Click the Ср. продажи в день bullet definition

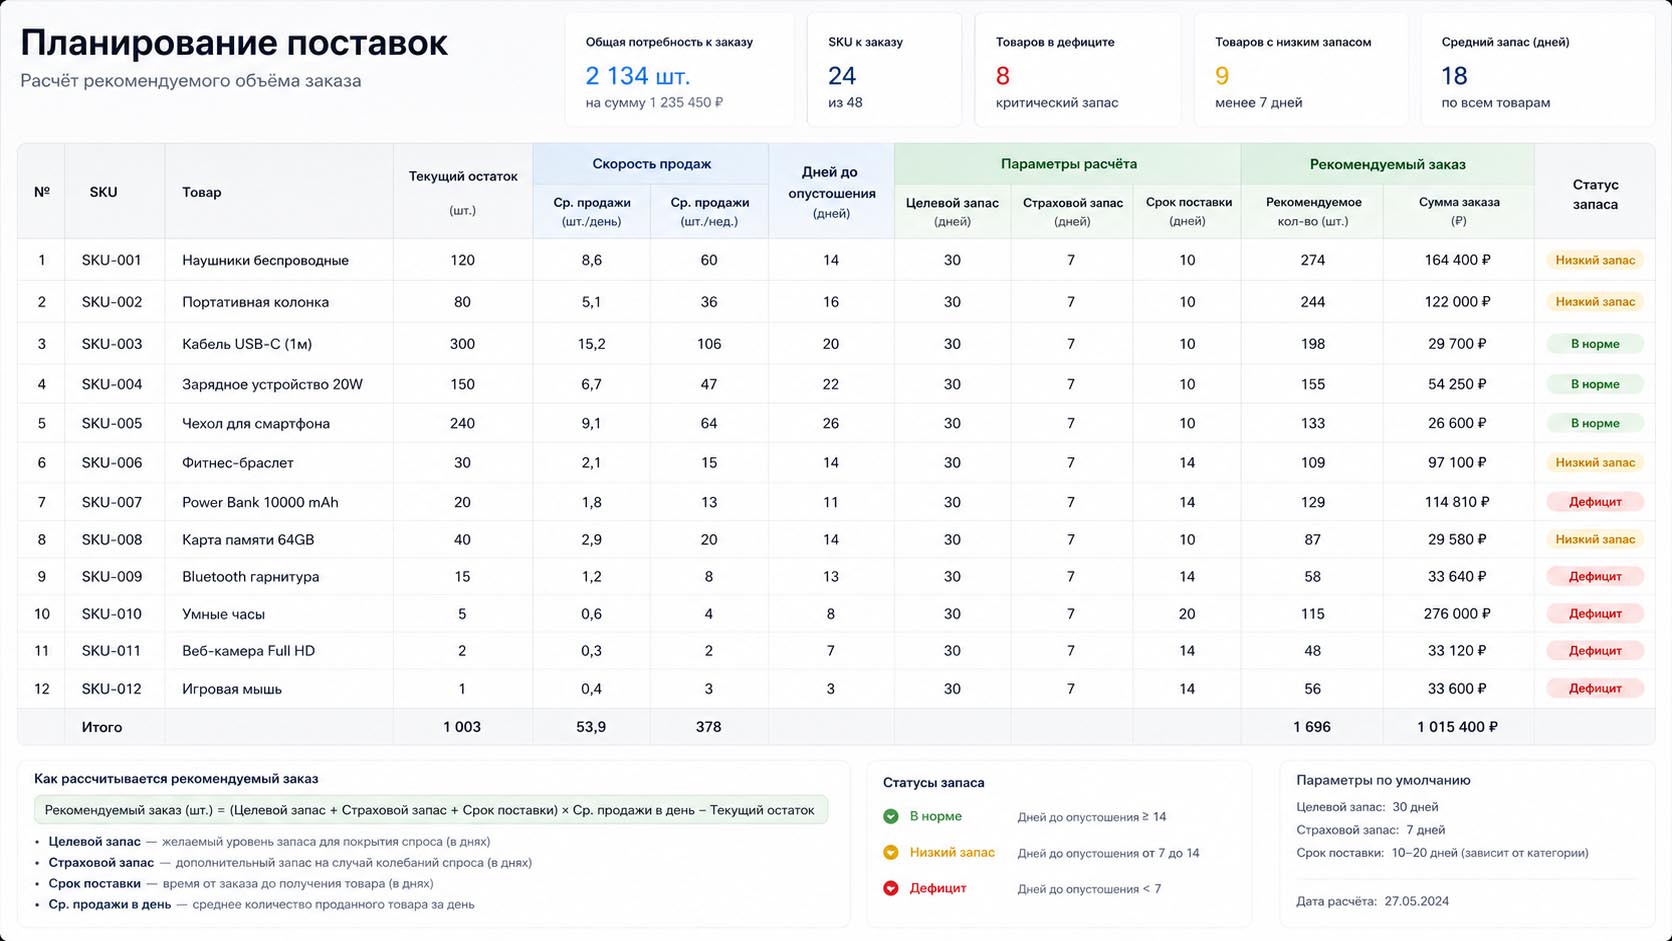[261, 904]
